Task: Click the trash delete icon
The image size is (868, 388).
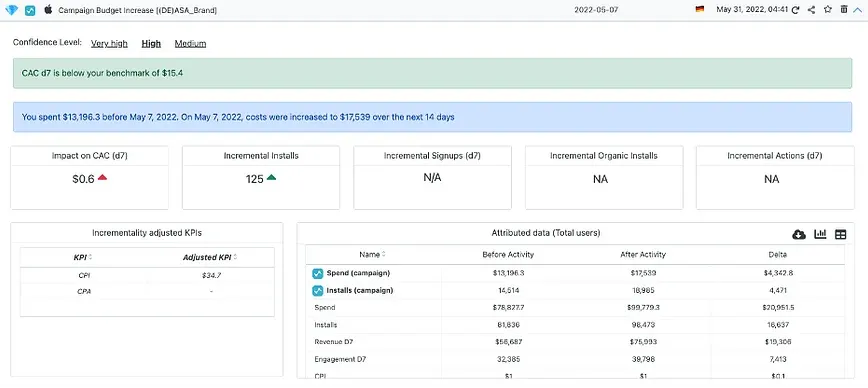Action: [x=844, y=9]
